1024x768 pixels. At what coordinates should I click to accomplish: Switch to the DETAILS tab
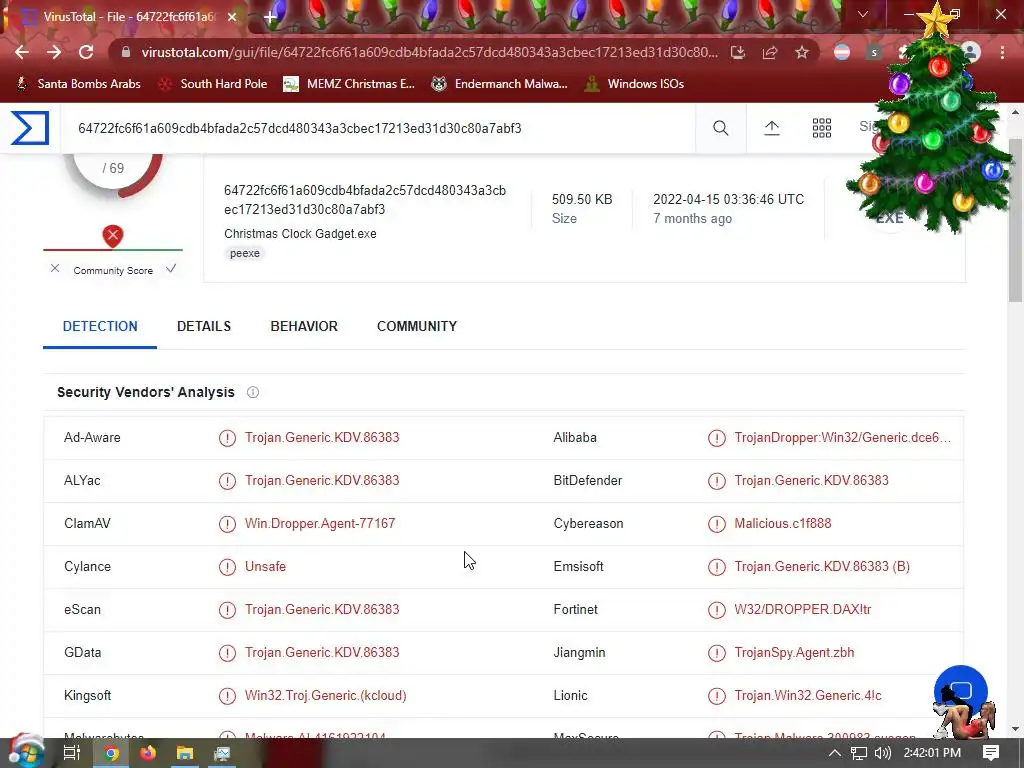tap(204, 326)
